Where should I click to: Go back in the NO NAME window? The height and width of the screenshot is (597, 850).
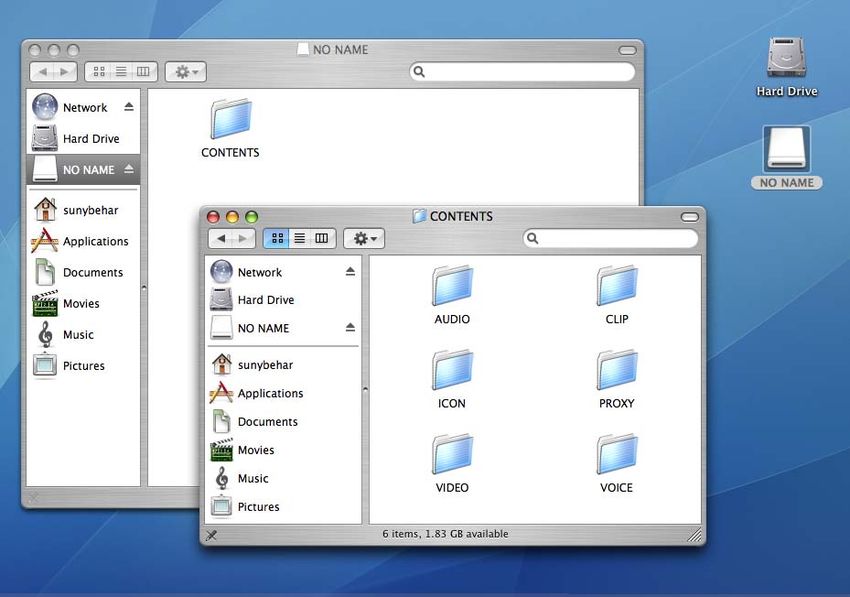(42, 72)
